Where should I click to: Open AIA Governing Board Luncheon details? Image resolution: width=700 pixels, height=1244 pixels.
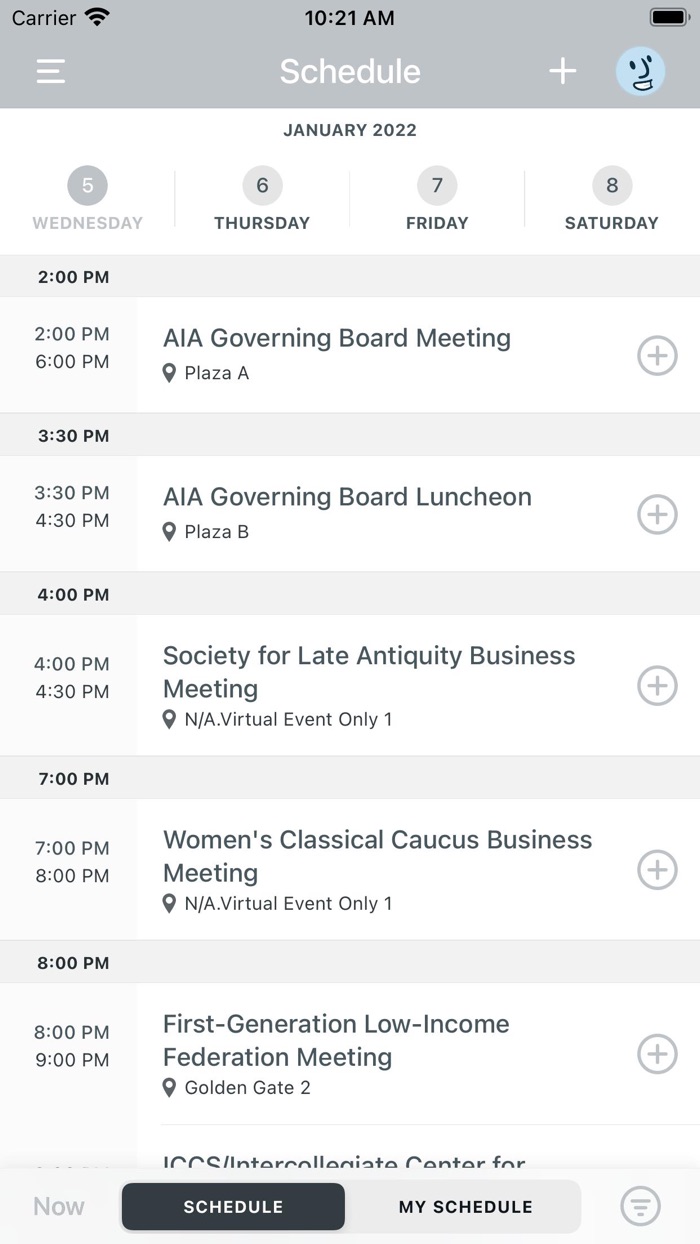(x=347, y=497)
